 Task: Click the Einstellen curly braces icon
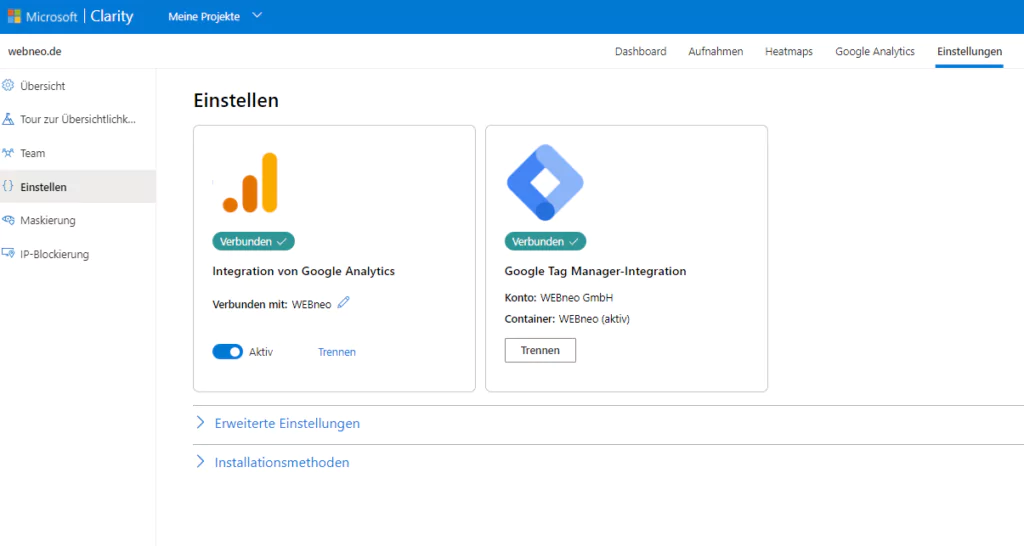[8, 186]
